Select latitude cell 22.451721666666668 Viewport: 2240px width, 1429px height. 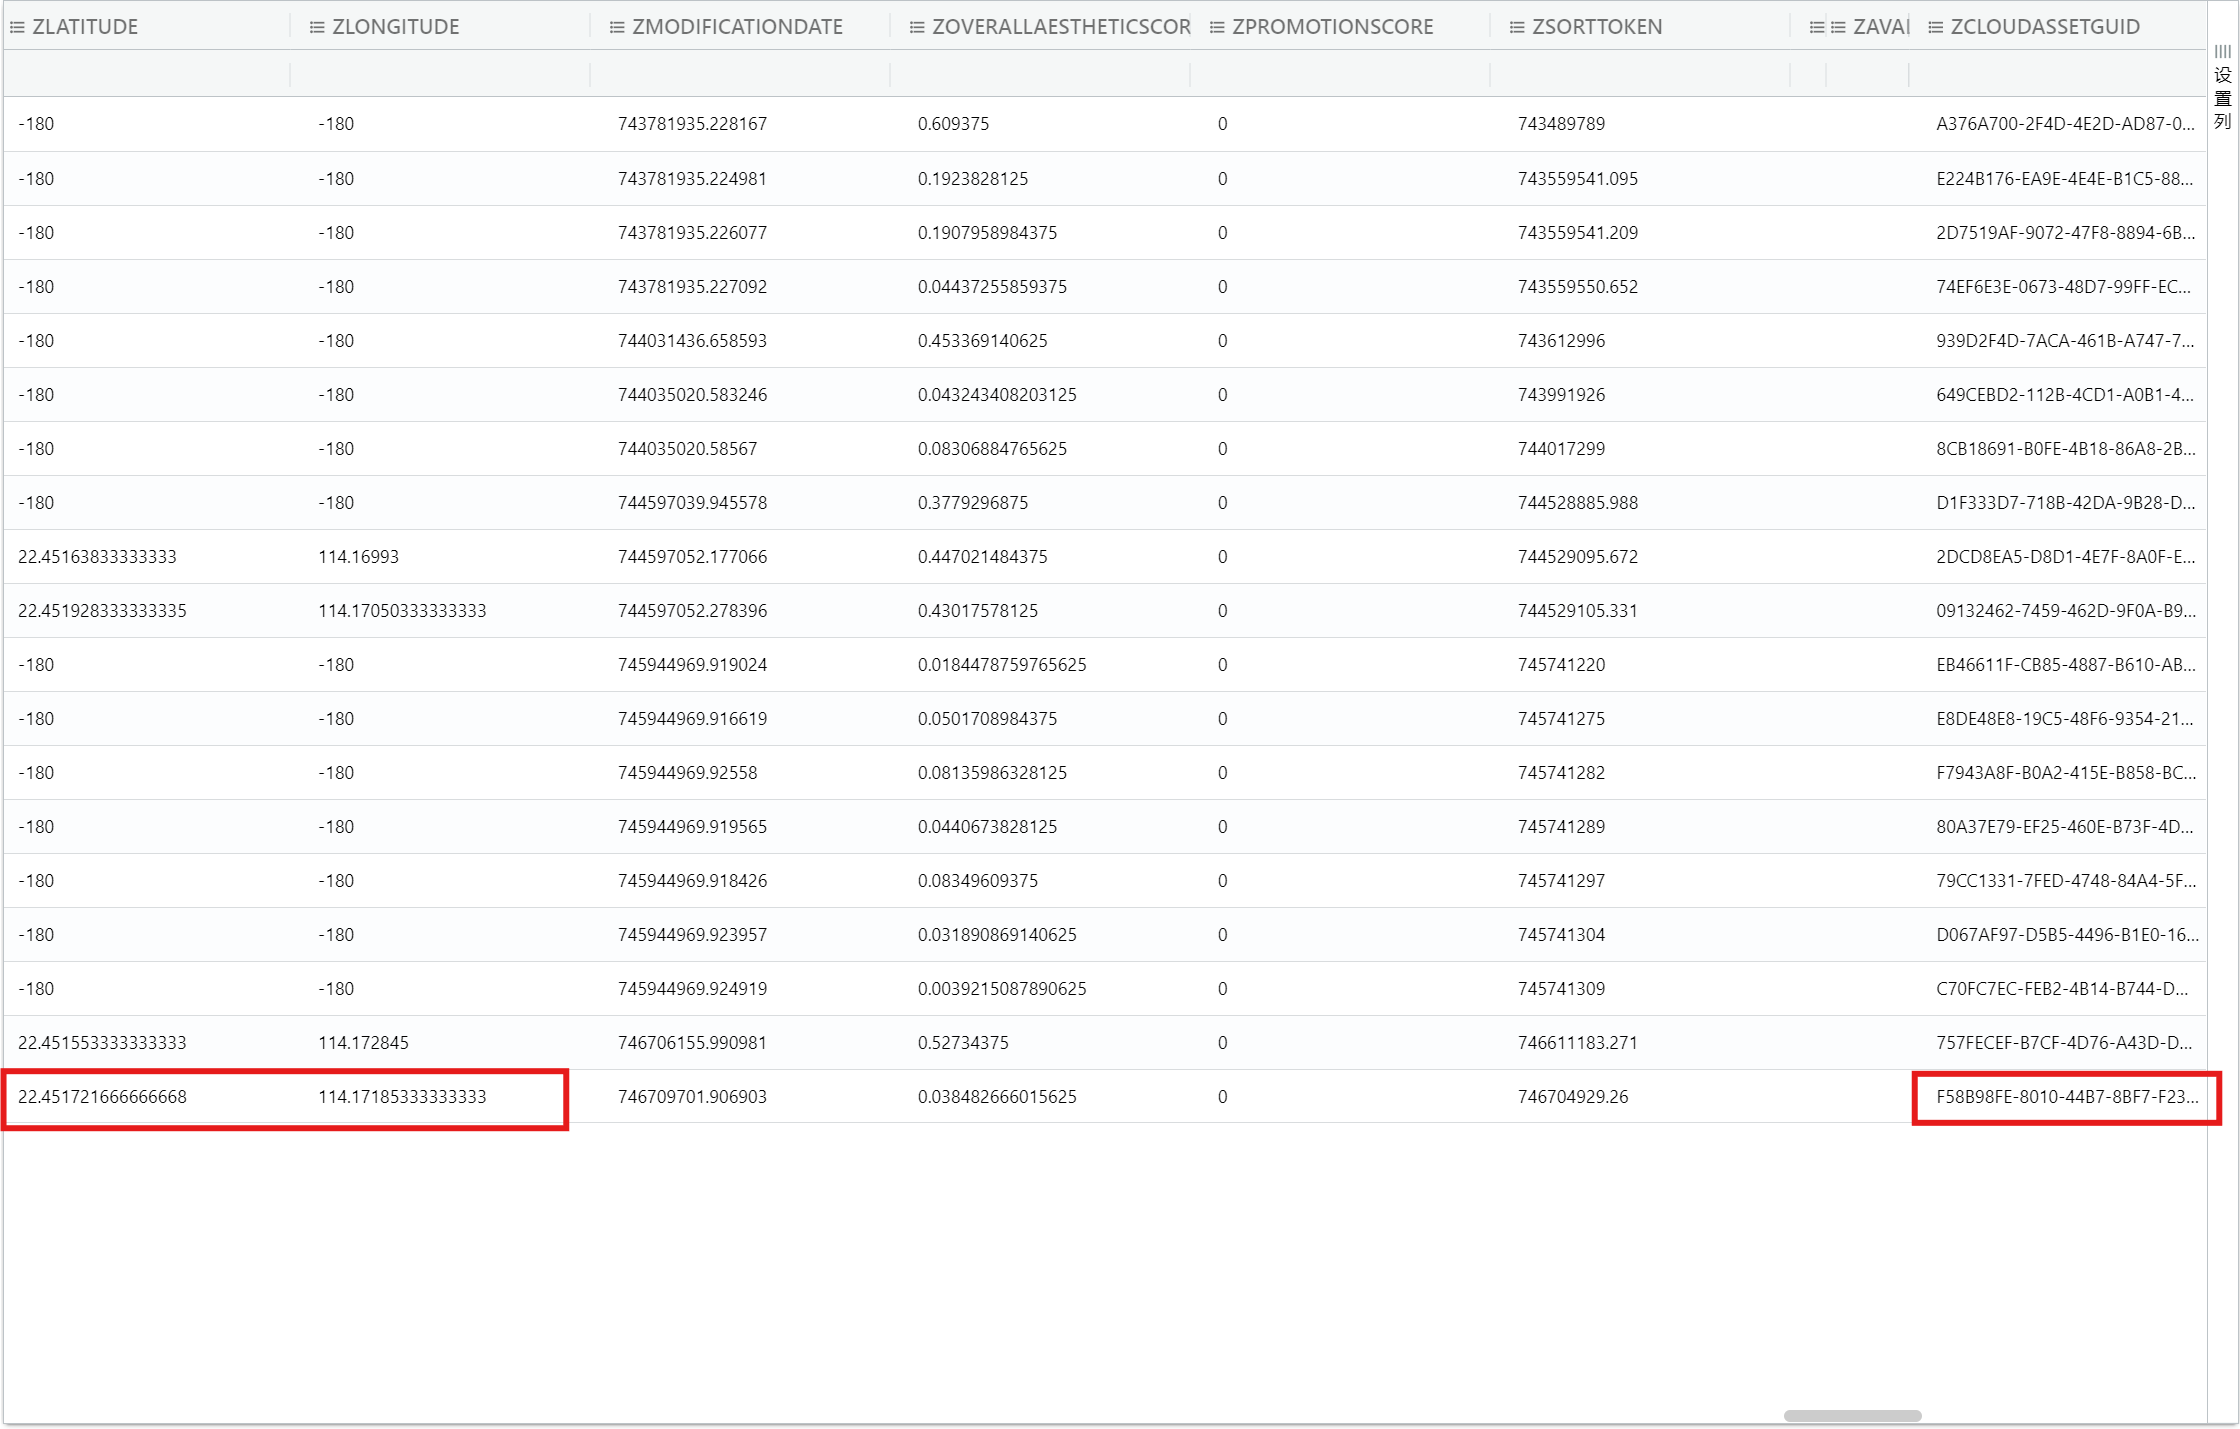click(x=102, y=1097)
